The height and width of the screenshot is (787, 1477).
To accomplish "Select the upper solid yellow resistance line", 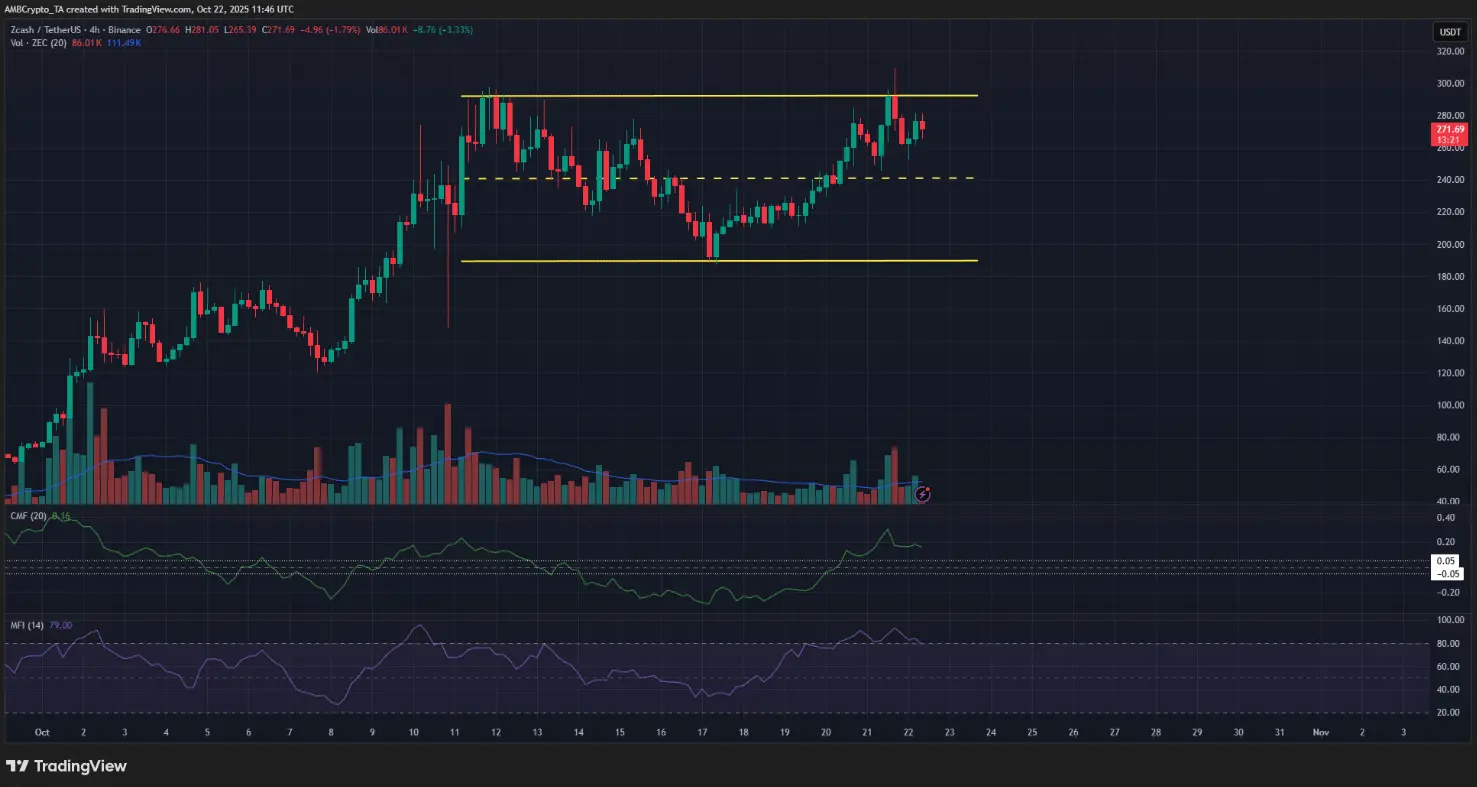I will coord(718,96).
